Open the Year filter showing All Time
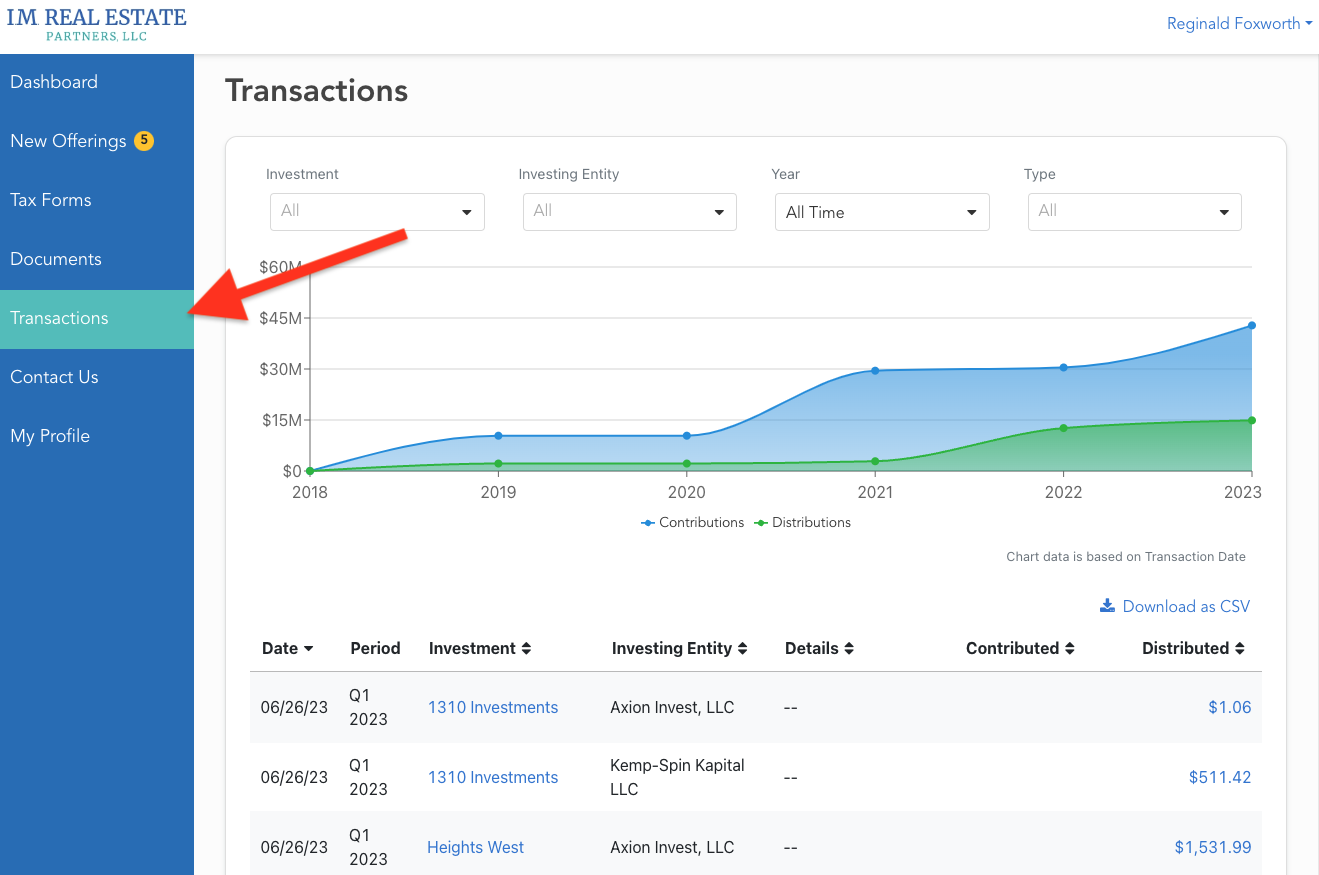Image resolution: width=1319 pixels, height=875 pixels. pyautogui.click(x=881, y=211)
